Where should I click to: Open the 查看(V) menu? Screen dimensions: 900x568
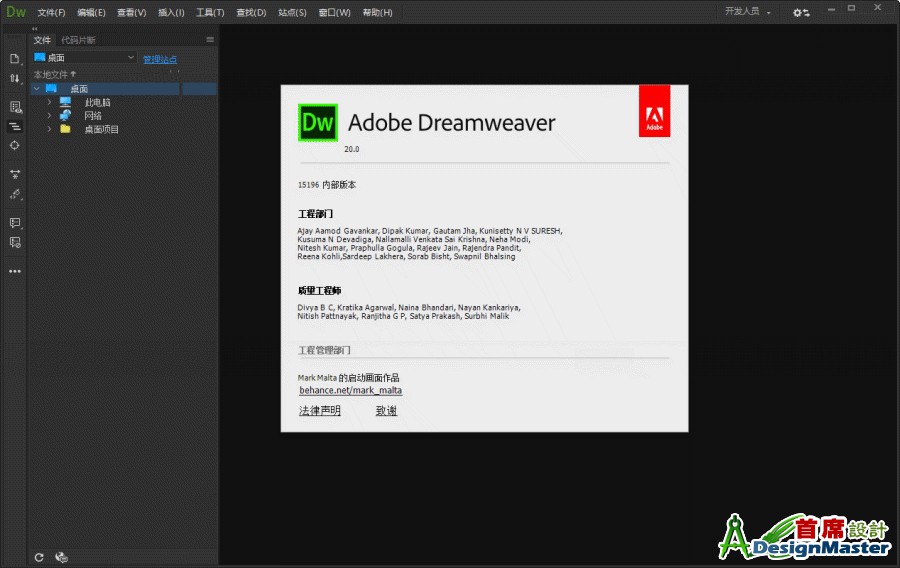[131, 12]
